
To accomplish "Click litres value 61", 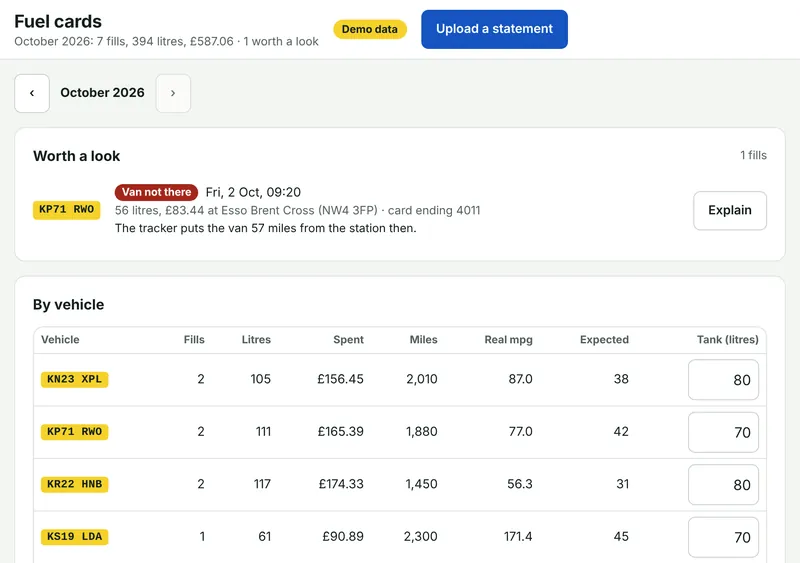I will 264,536.
